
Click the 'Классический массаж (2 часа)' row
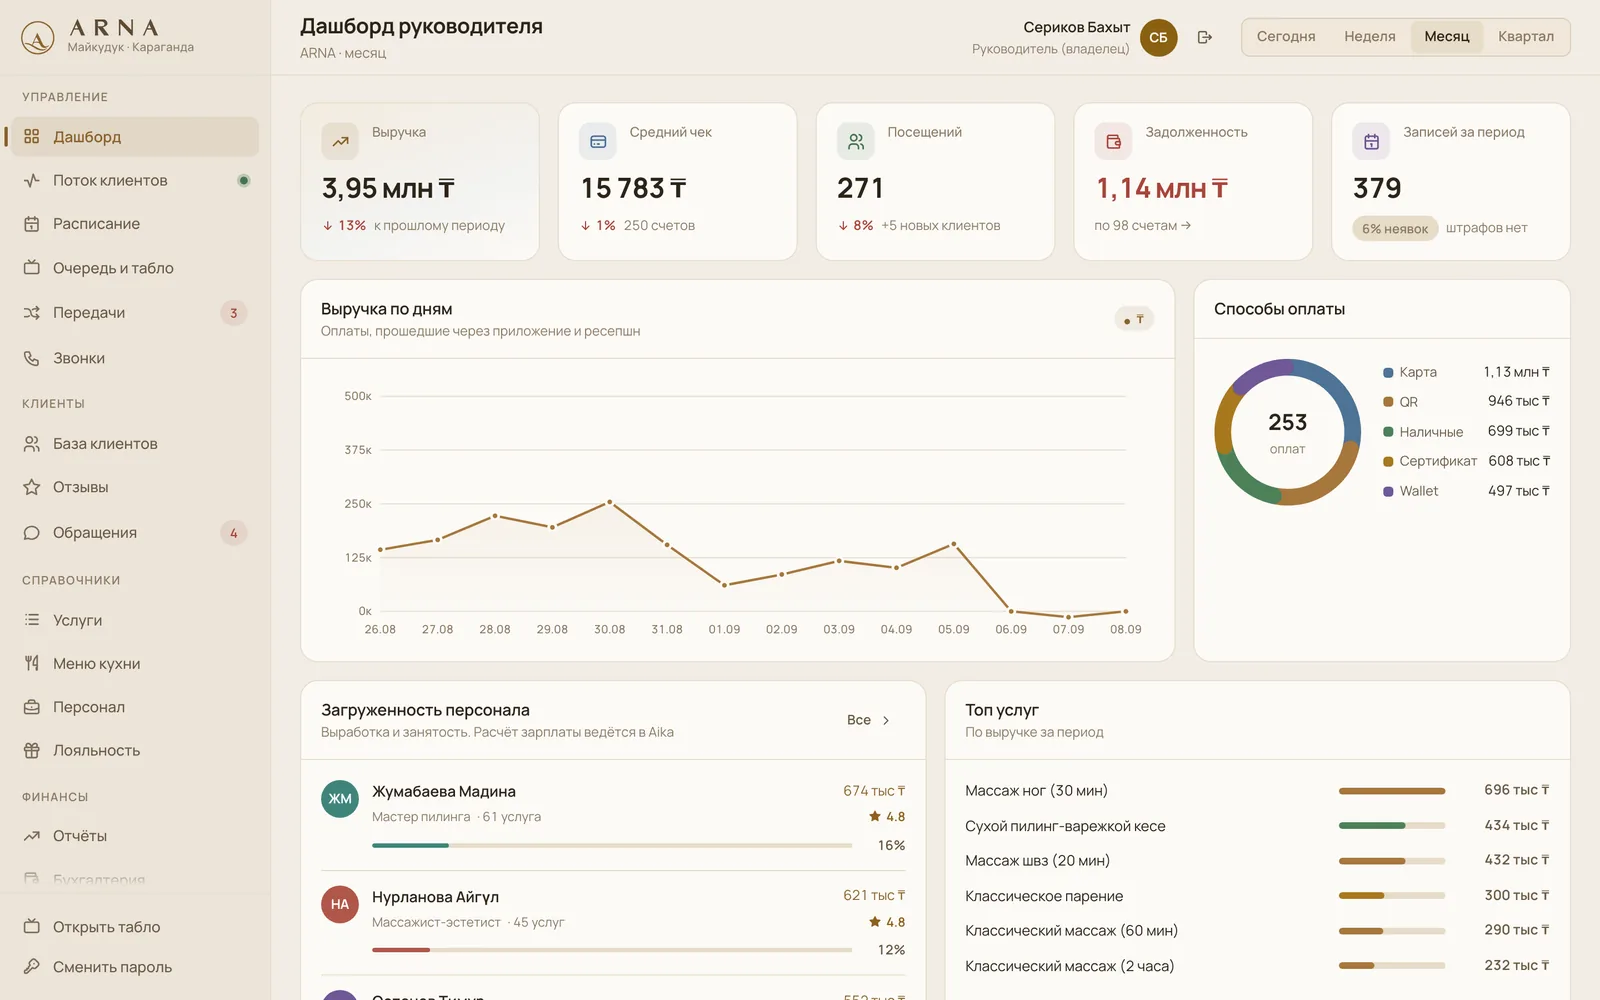pos(1257,966)
